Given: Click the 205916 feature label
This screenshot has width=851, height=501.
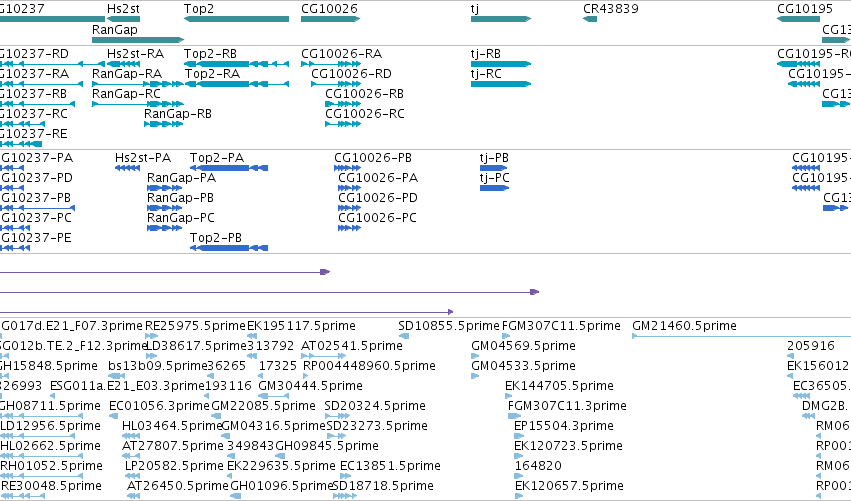Looking at the screenshot, I should click(811, 346).
